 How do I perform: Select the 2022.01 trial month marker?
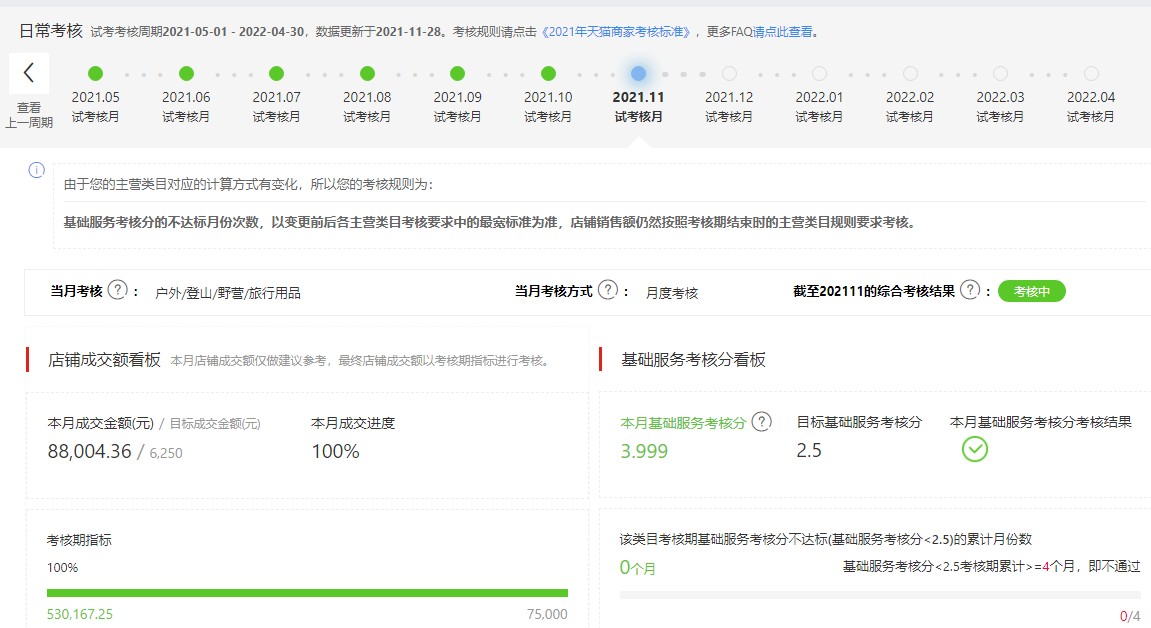click(x=819, y=73)
